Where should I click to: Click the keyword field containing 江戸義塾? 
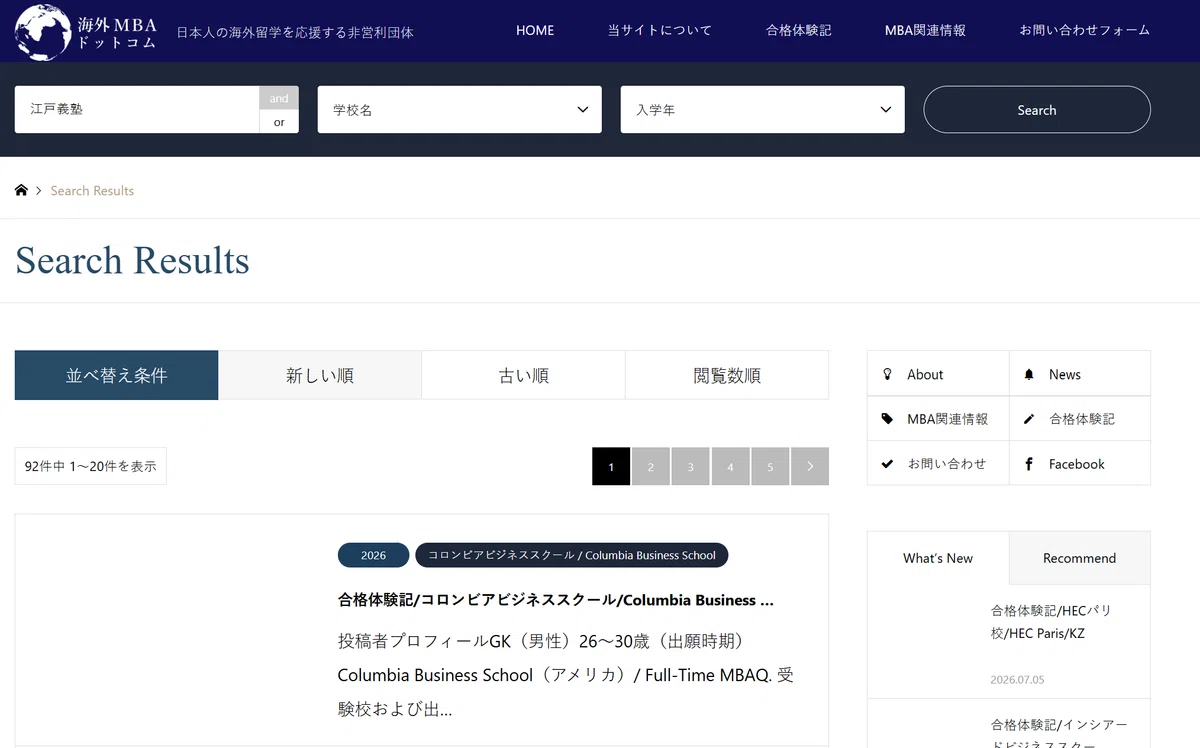[x=137, y=110]
